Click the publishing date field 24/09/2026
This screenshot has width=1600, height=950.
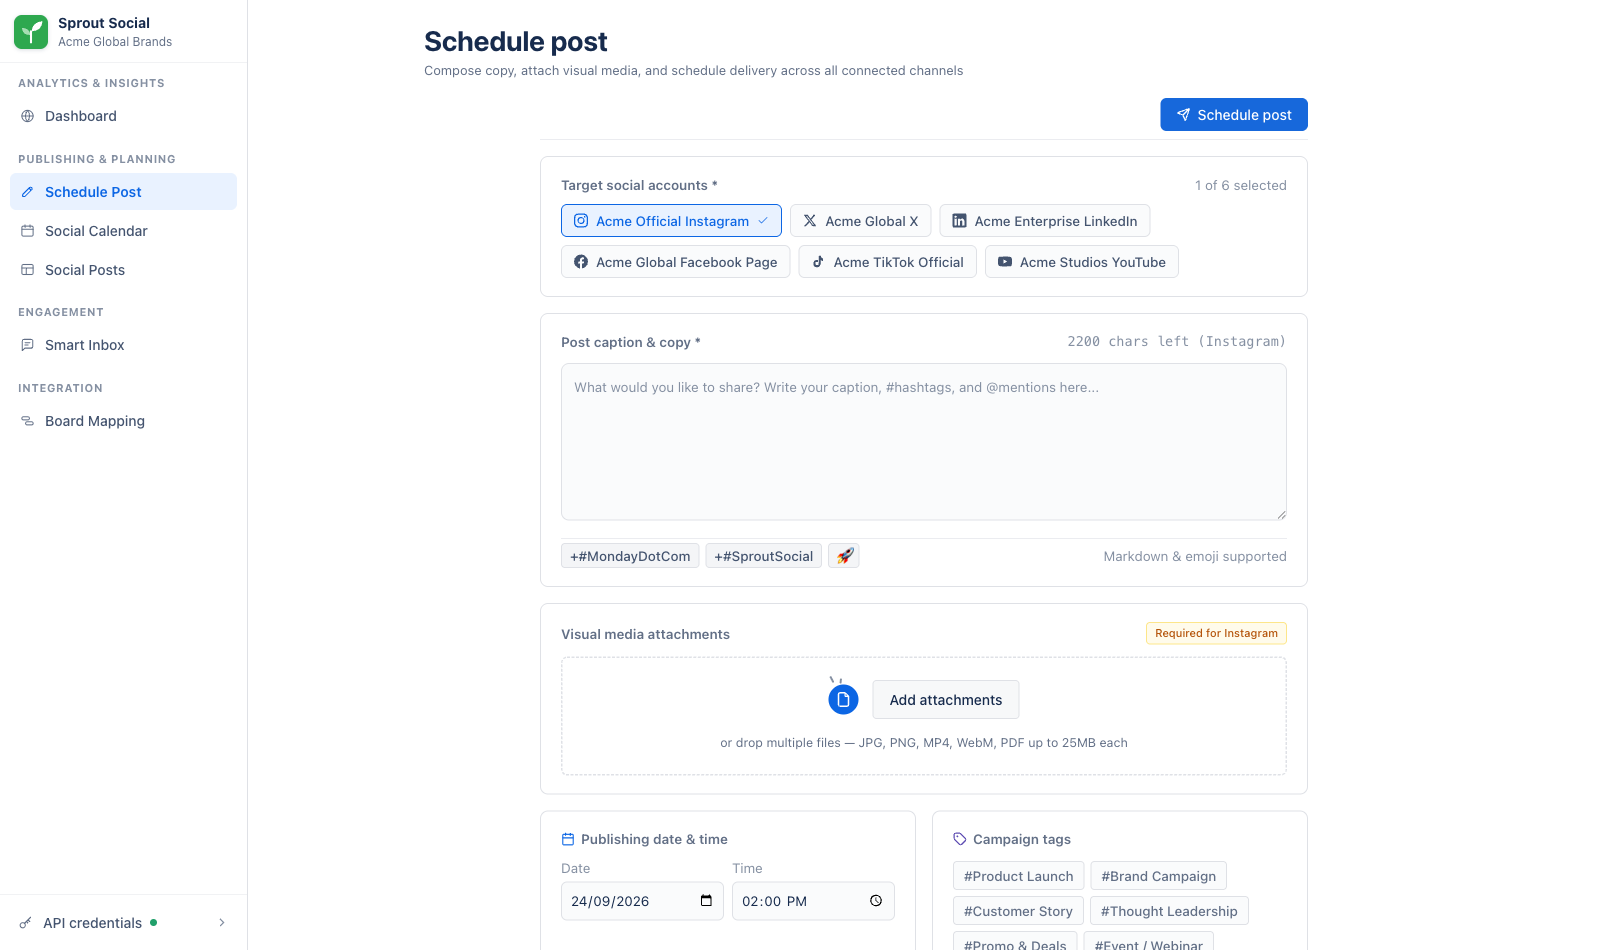[x=642, y=901]
